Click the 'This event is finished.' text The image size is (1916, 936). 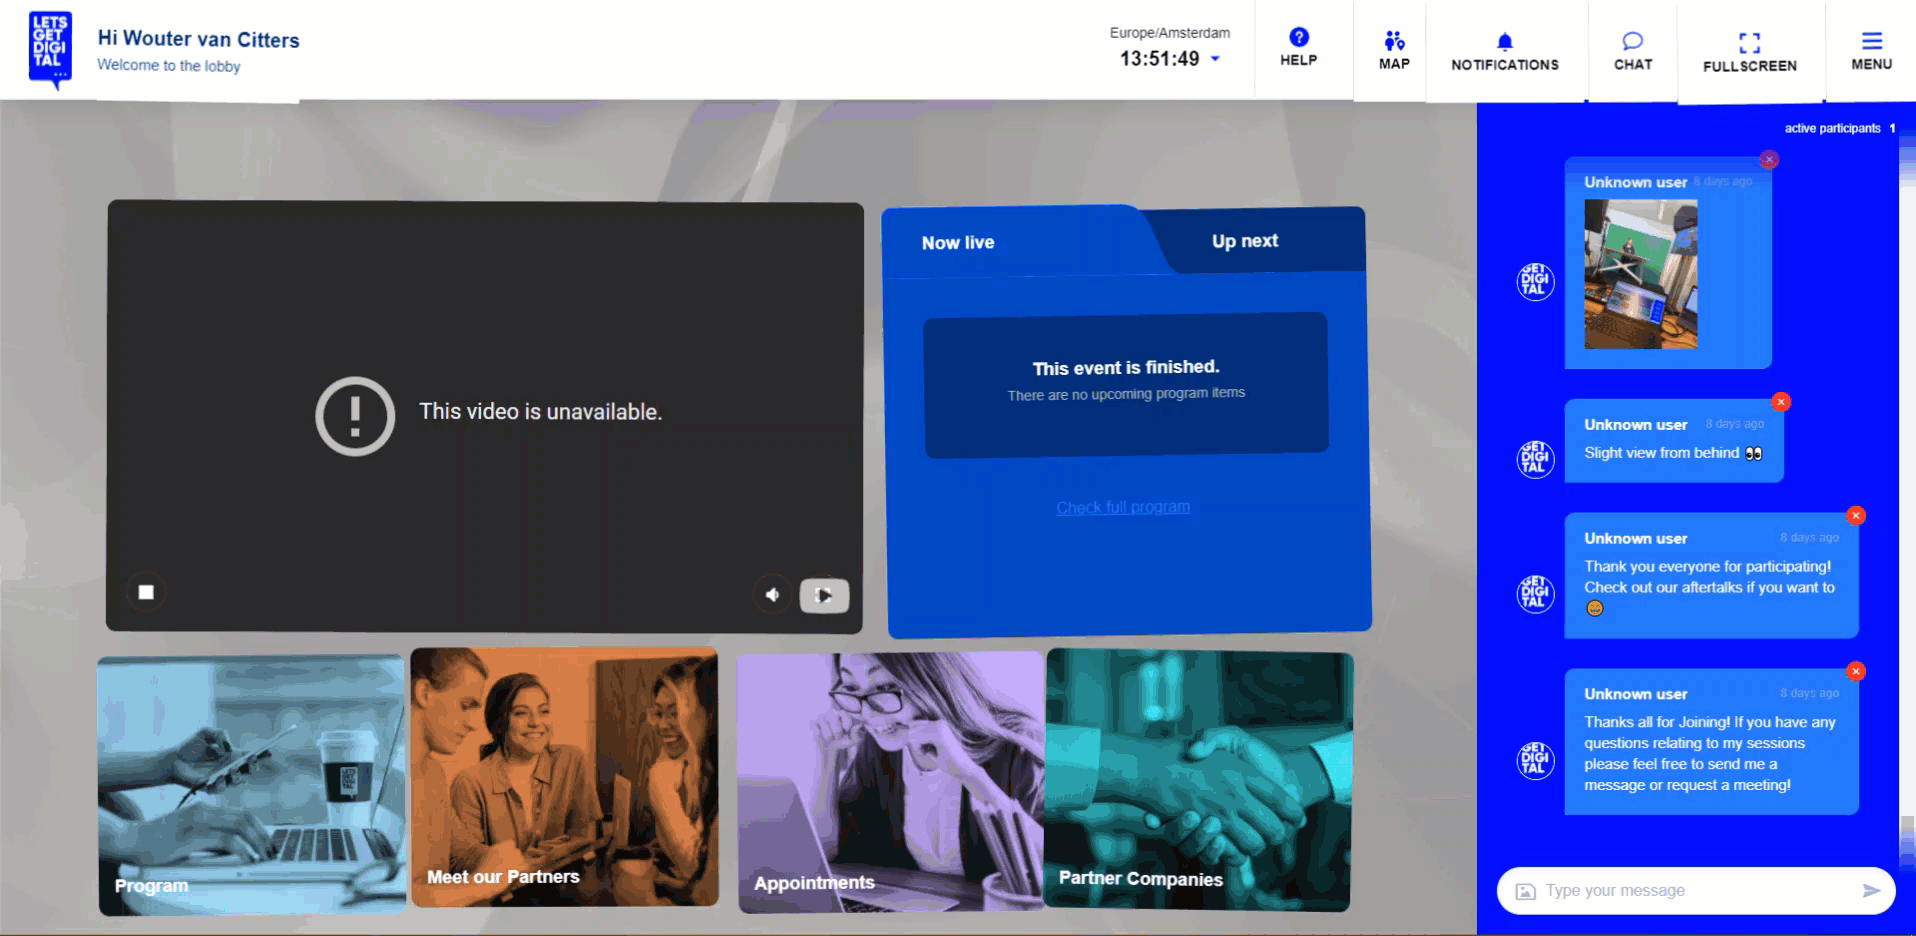(x=1126, y=367)
